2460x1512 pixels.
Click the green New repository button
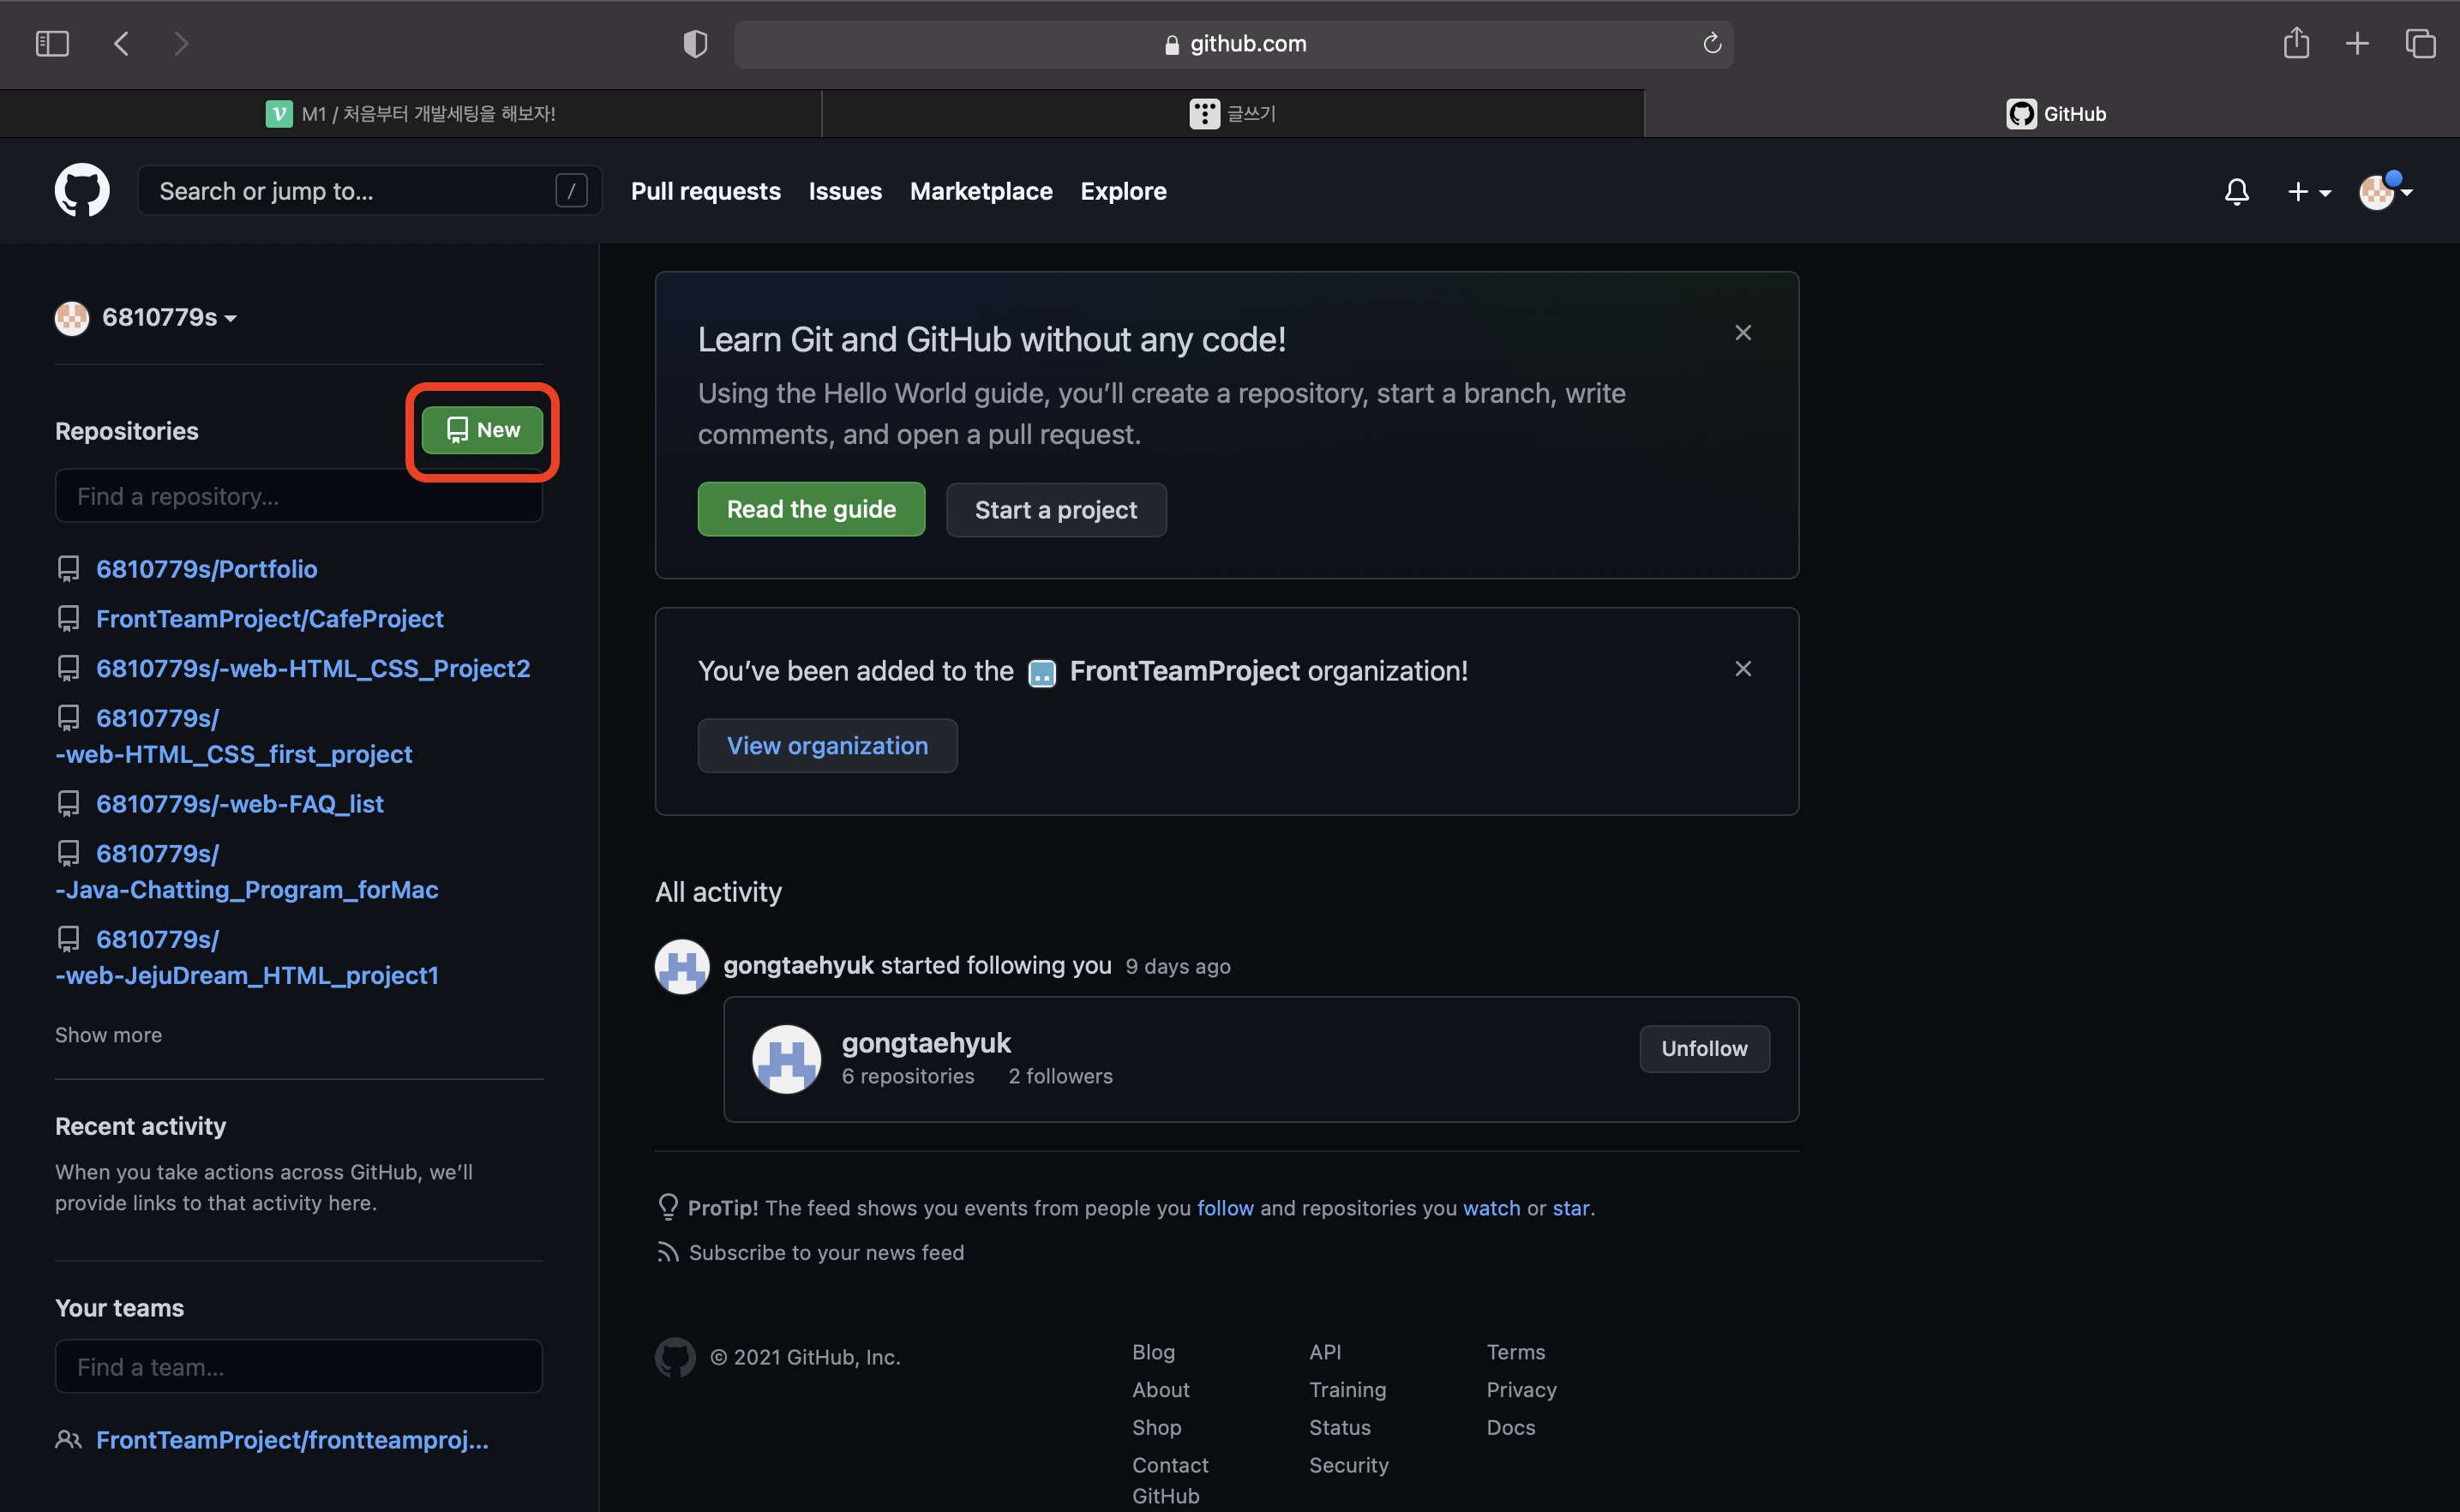click(x=482, y=430)
